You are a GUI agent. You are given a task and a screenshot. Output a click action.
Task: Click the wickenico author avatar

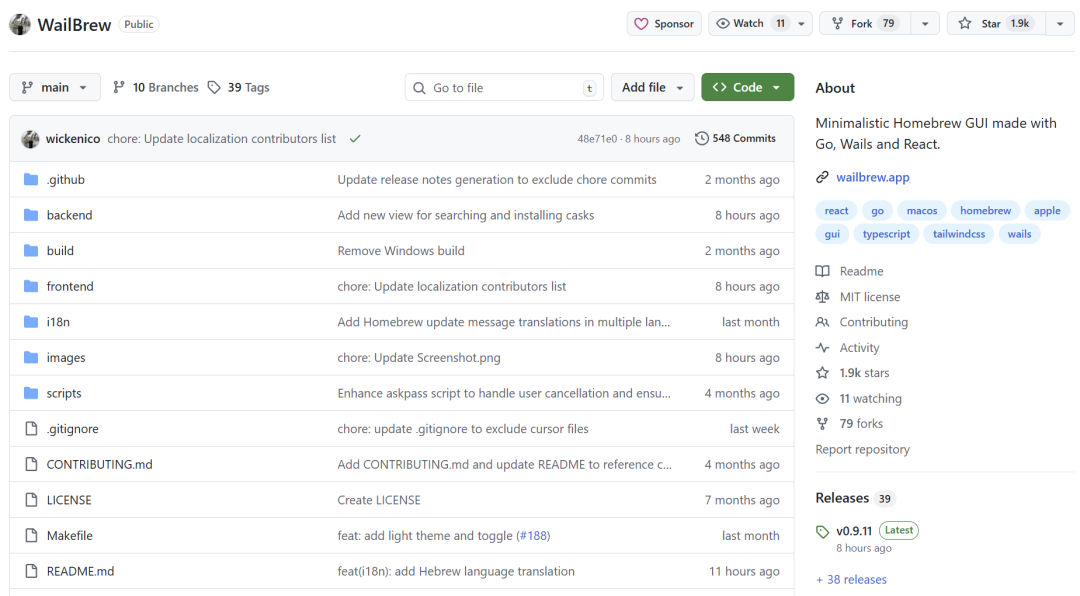tap(30, 139)
